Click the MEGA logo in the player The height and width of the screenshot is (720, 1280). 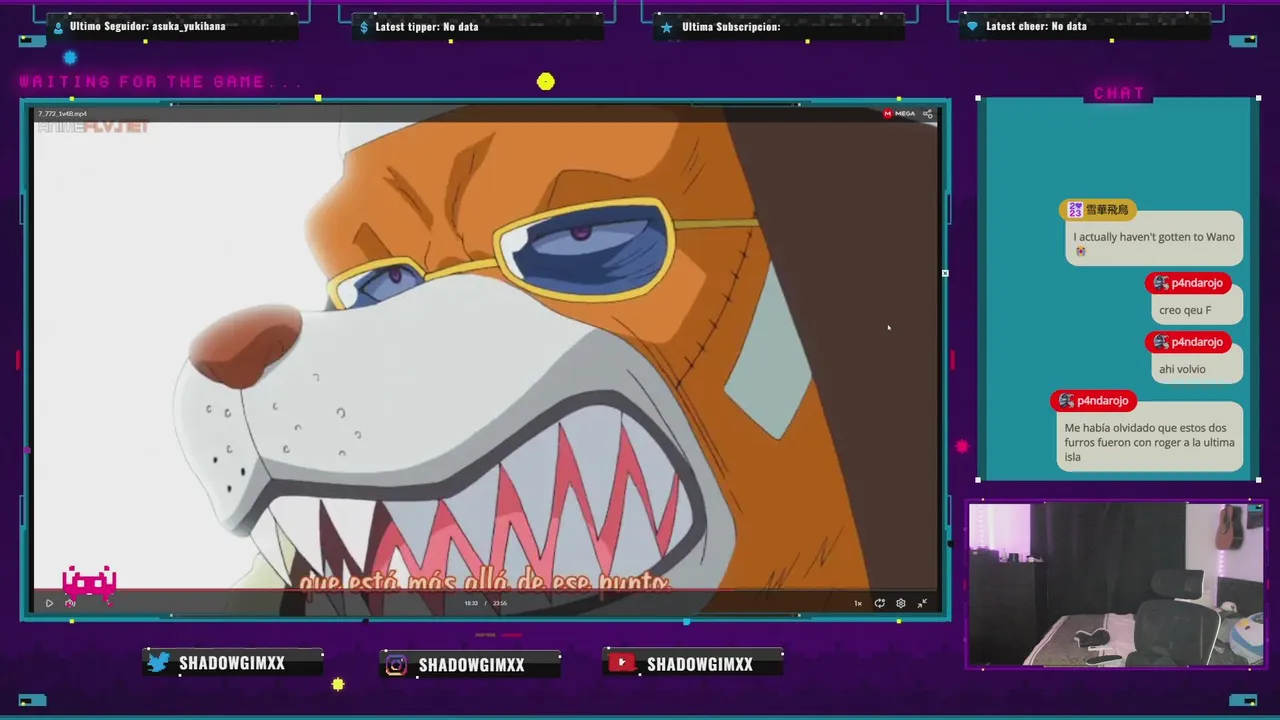coord(899,113)
